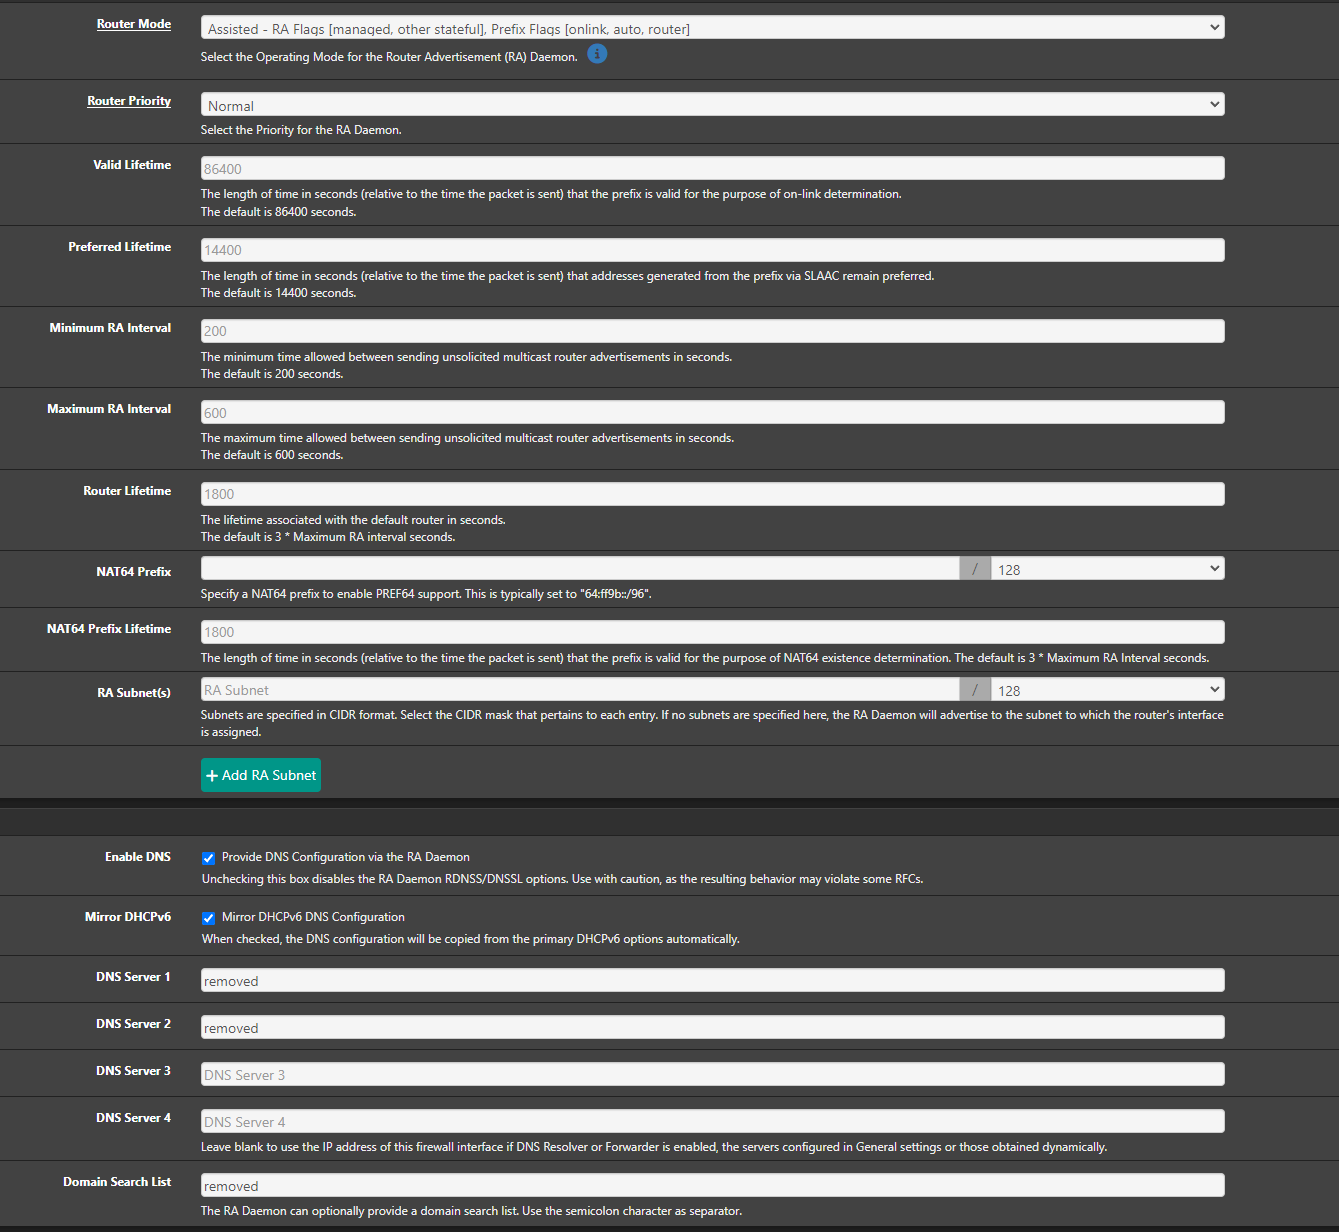
Task: Uncheck Provide DNS Configuration via RA Daemon
Action: pos(209,858)
